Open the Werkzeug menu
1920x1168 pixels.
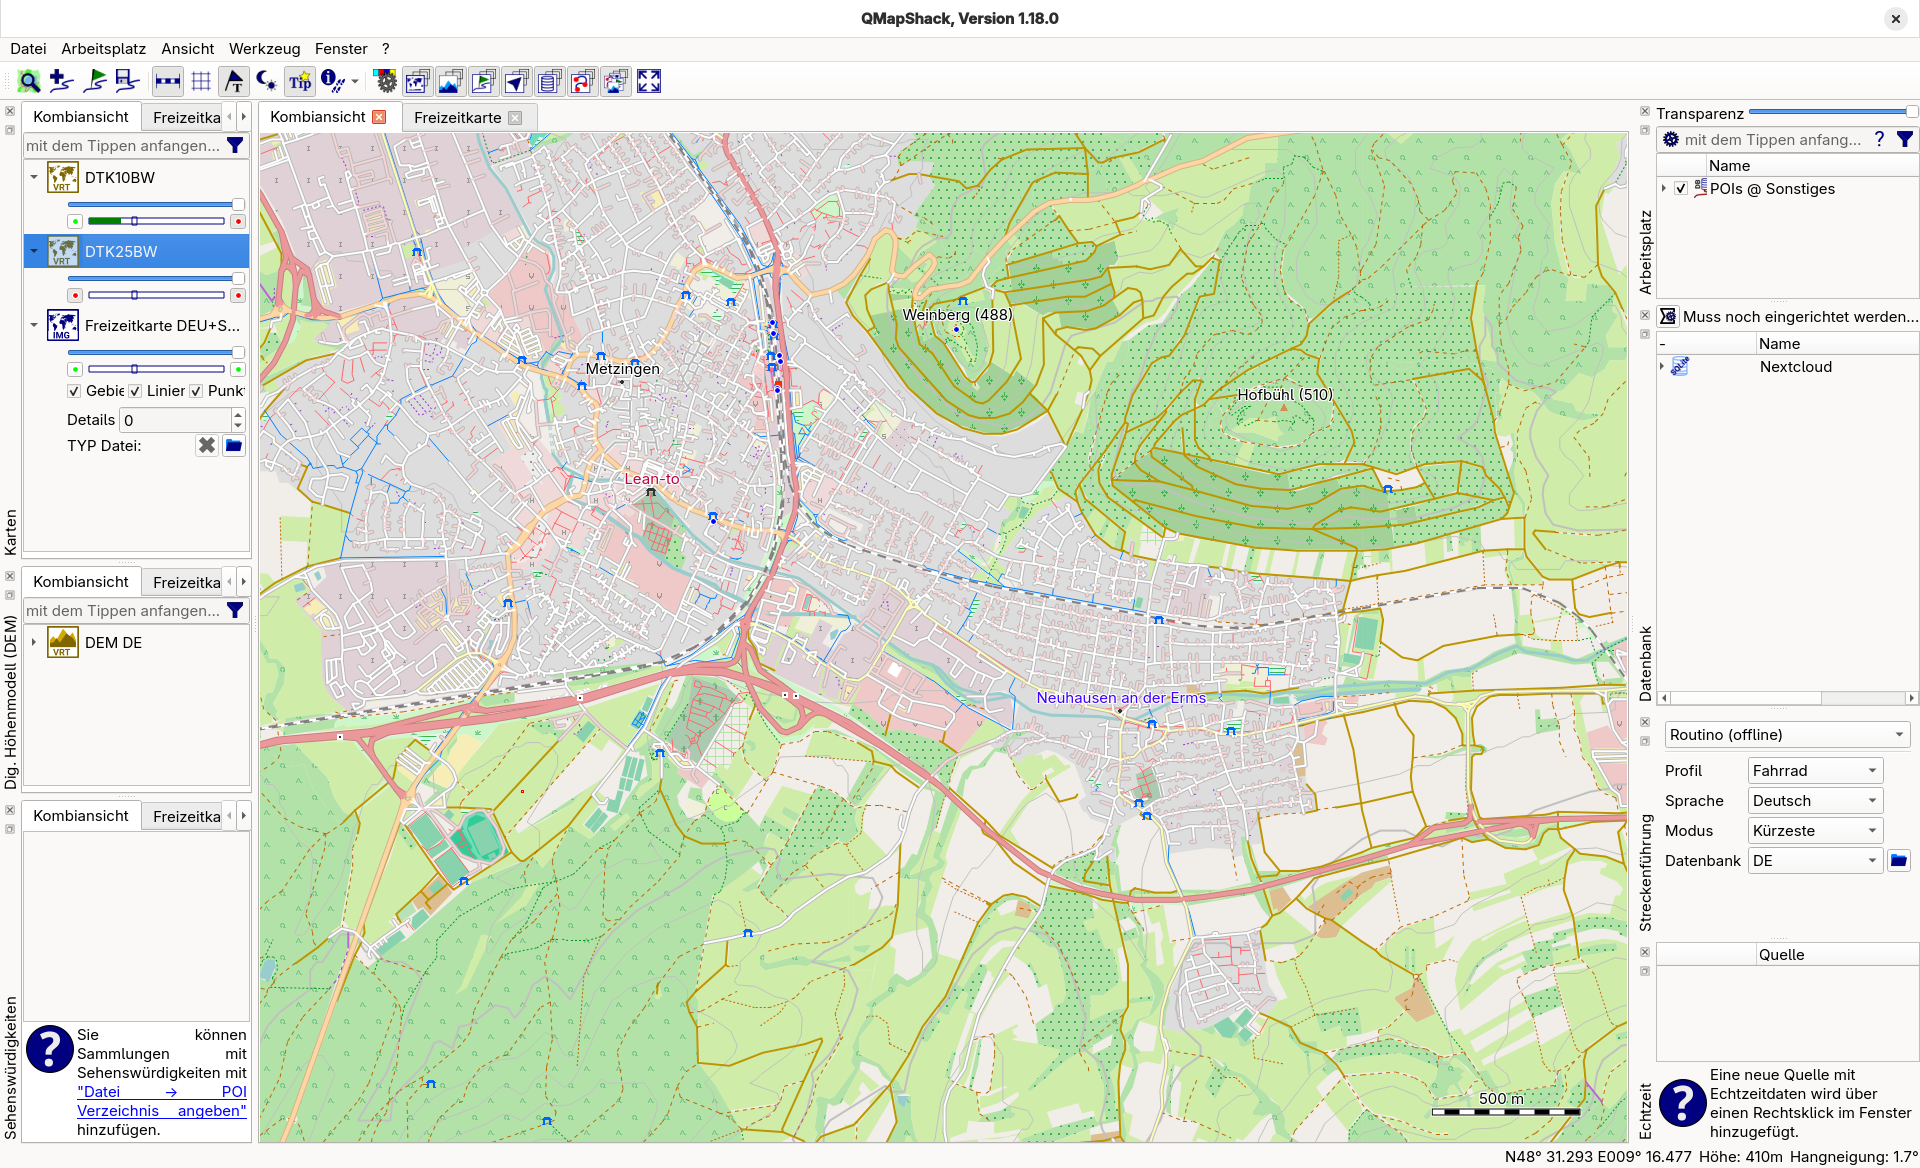pos(264,49)
